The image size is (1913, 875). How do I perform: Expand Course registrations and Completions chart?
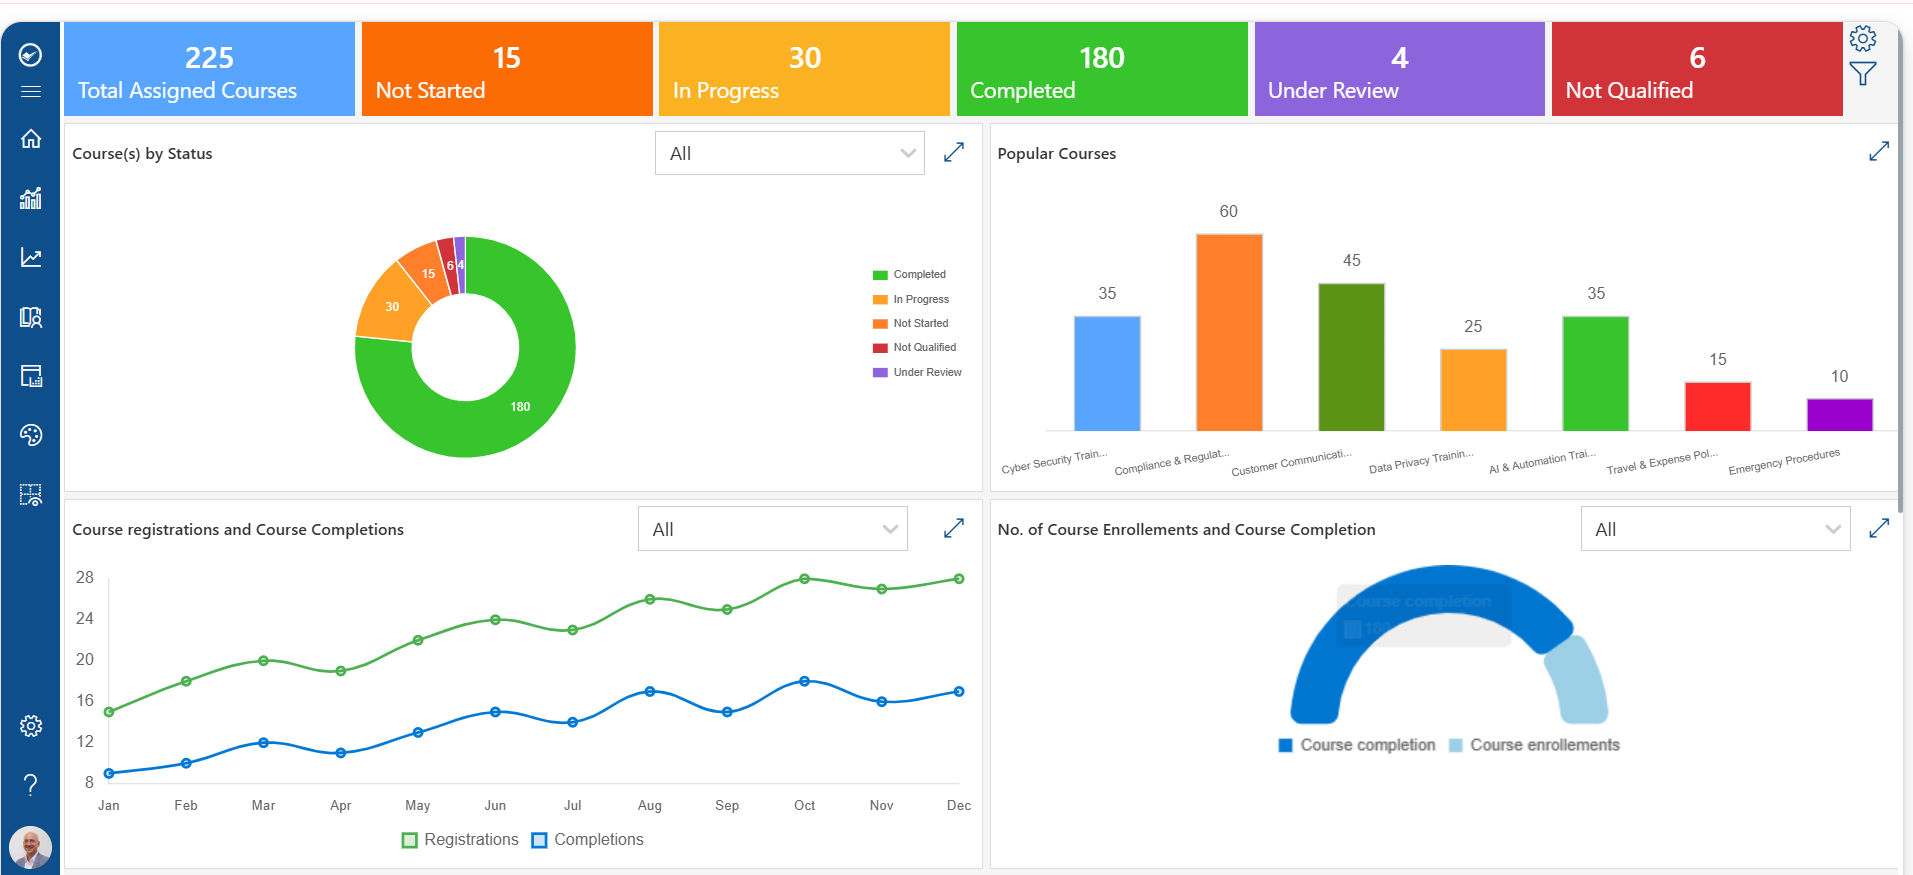(954, 528)
